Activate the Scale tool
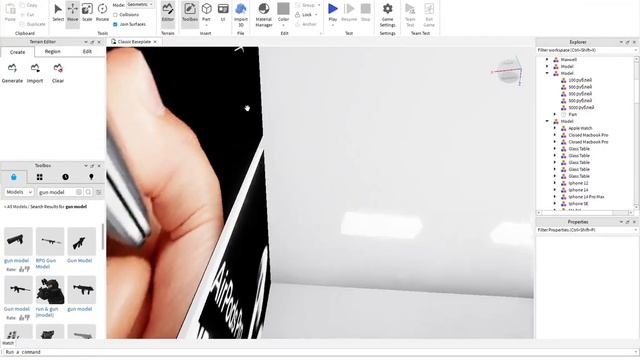The image size is (640, 360). pos(87,13)
